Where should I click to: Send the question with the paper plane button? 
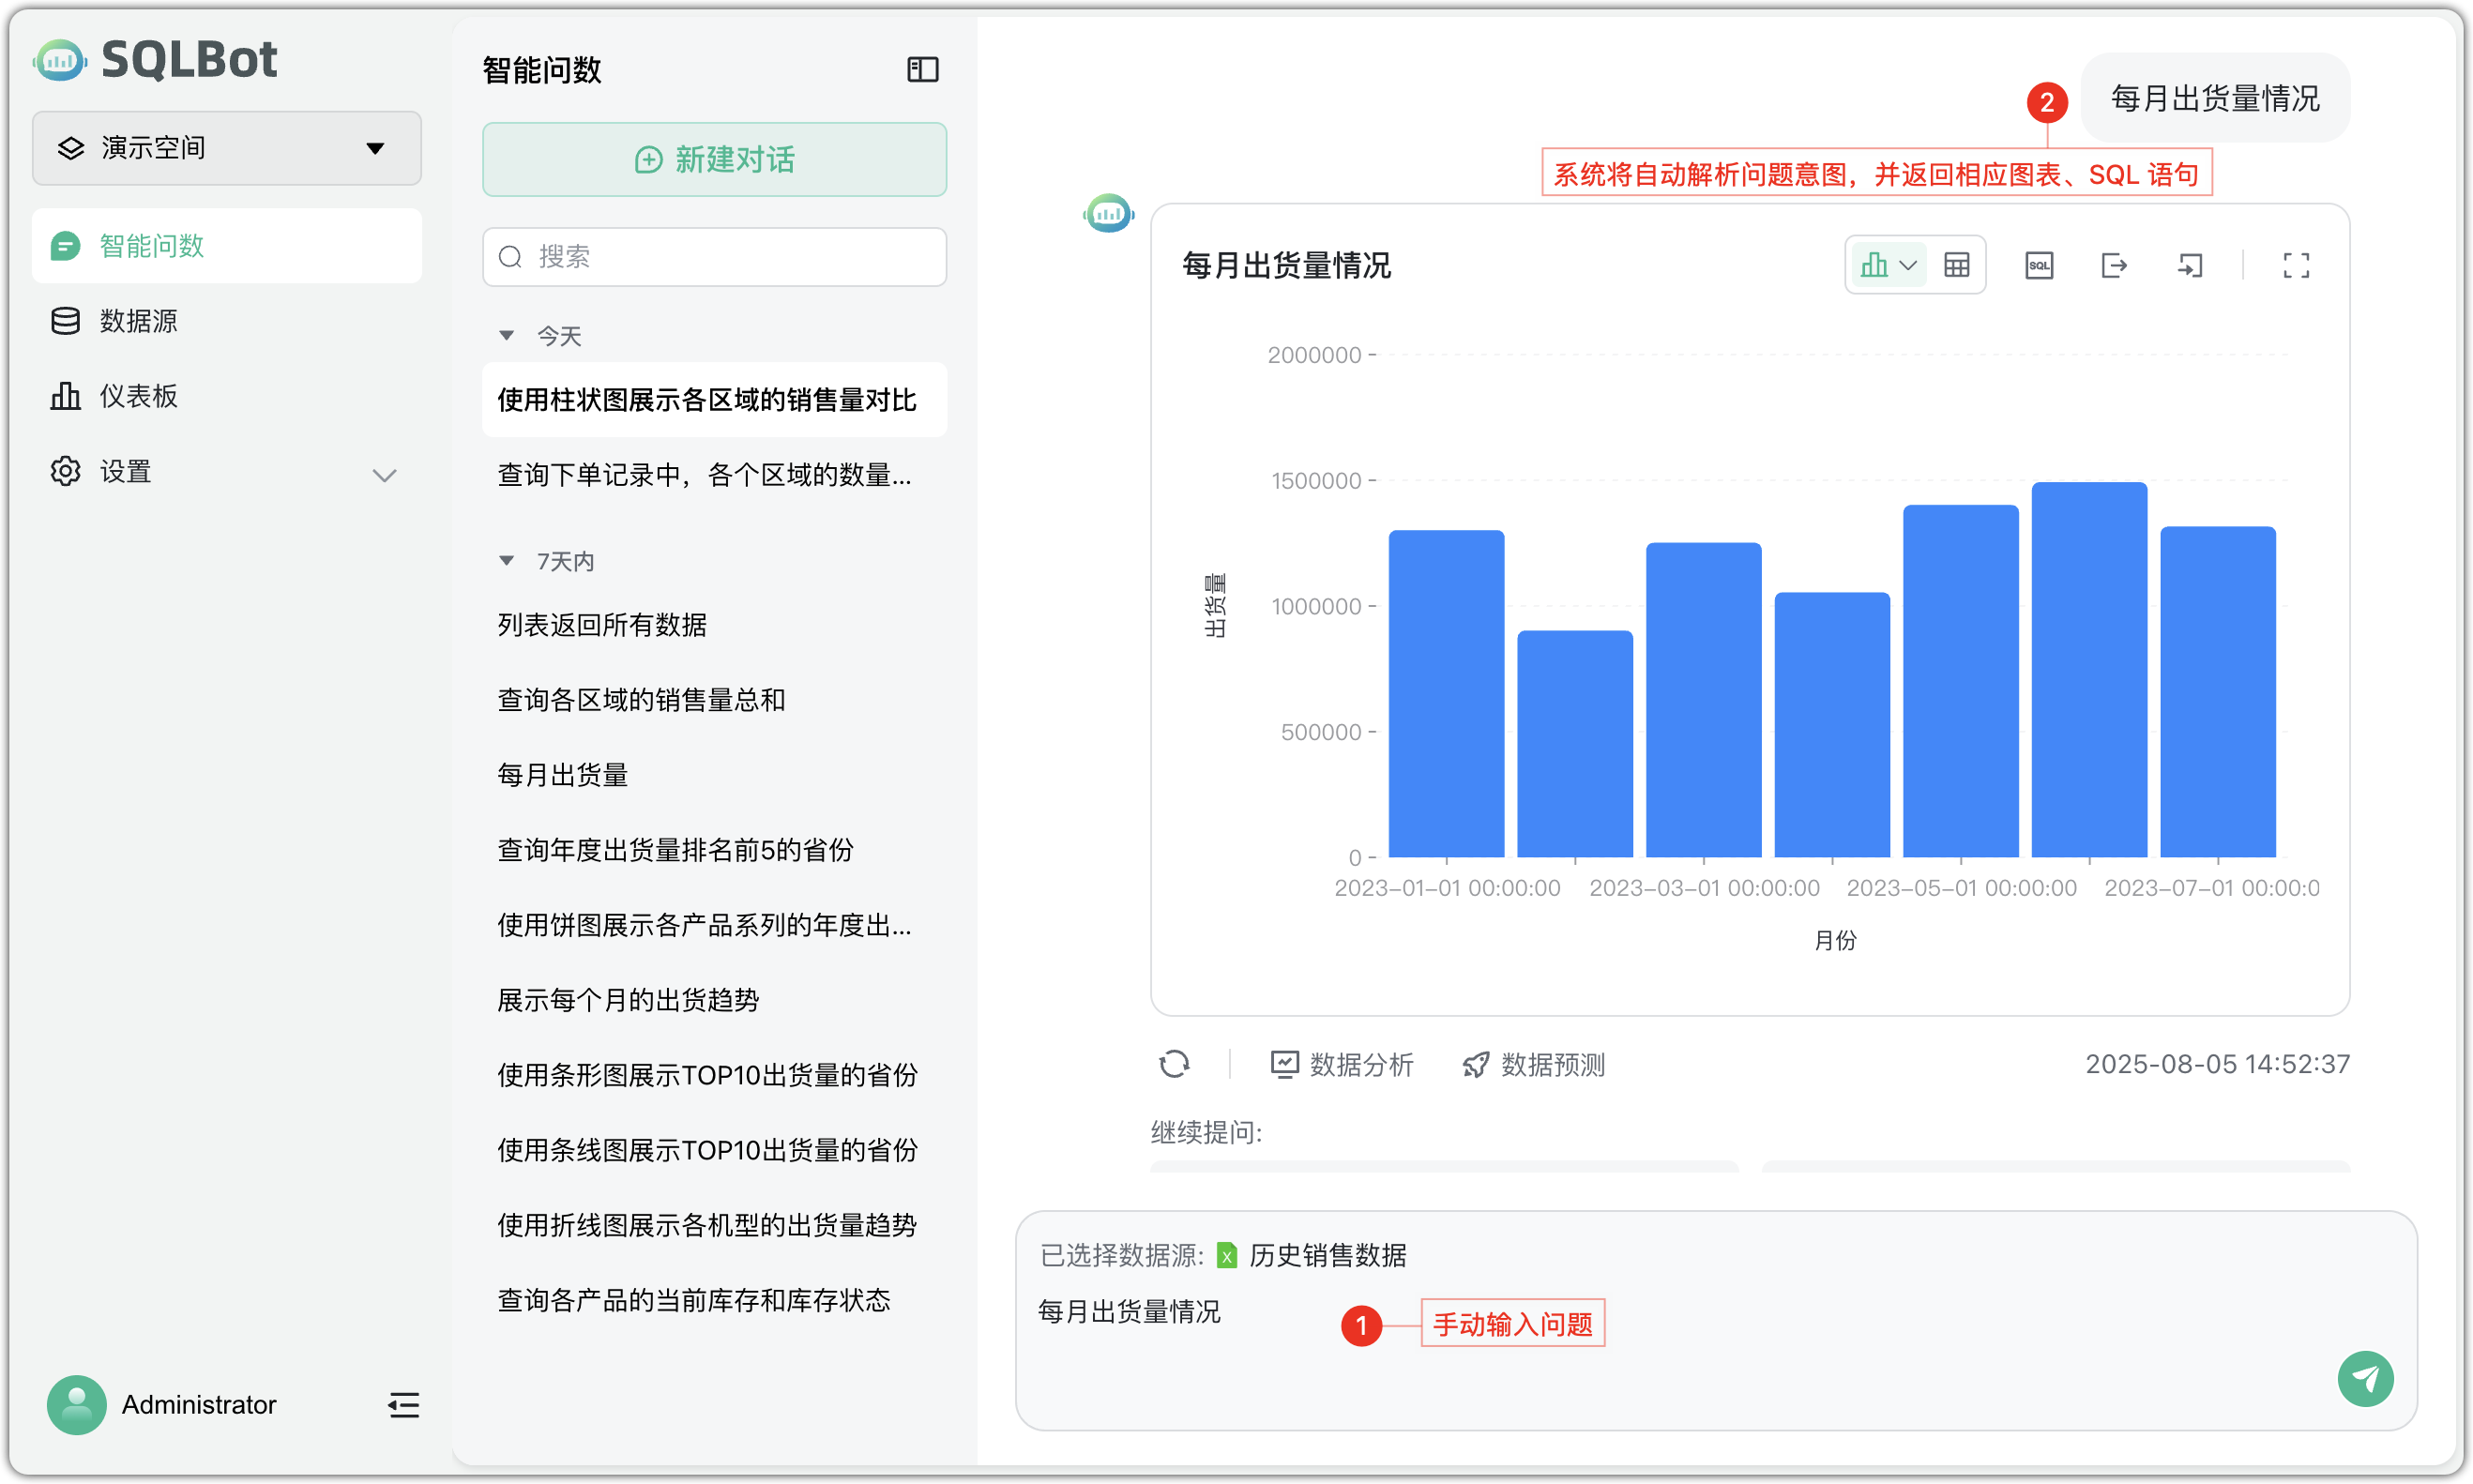point(2365,1379)
